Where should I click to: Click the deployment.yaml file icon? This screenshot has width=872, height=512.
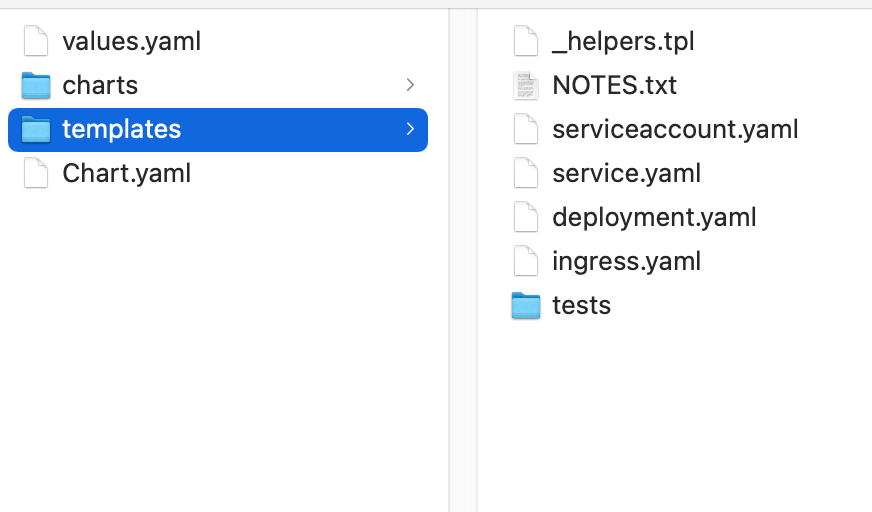526,217
